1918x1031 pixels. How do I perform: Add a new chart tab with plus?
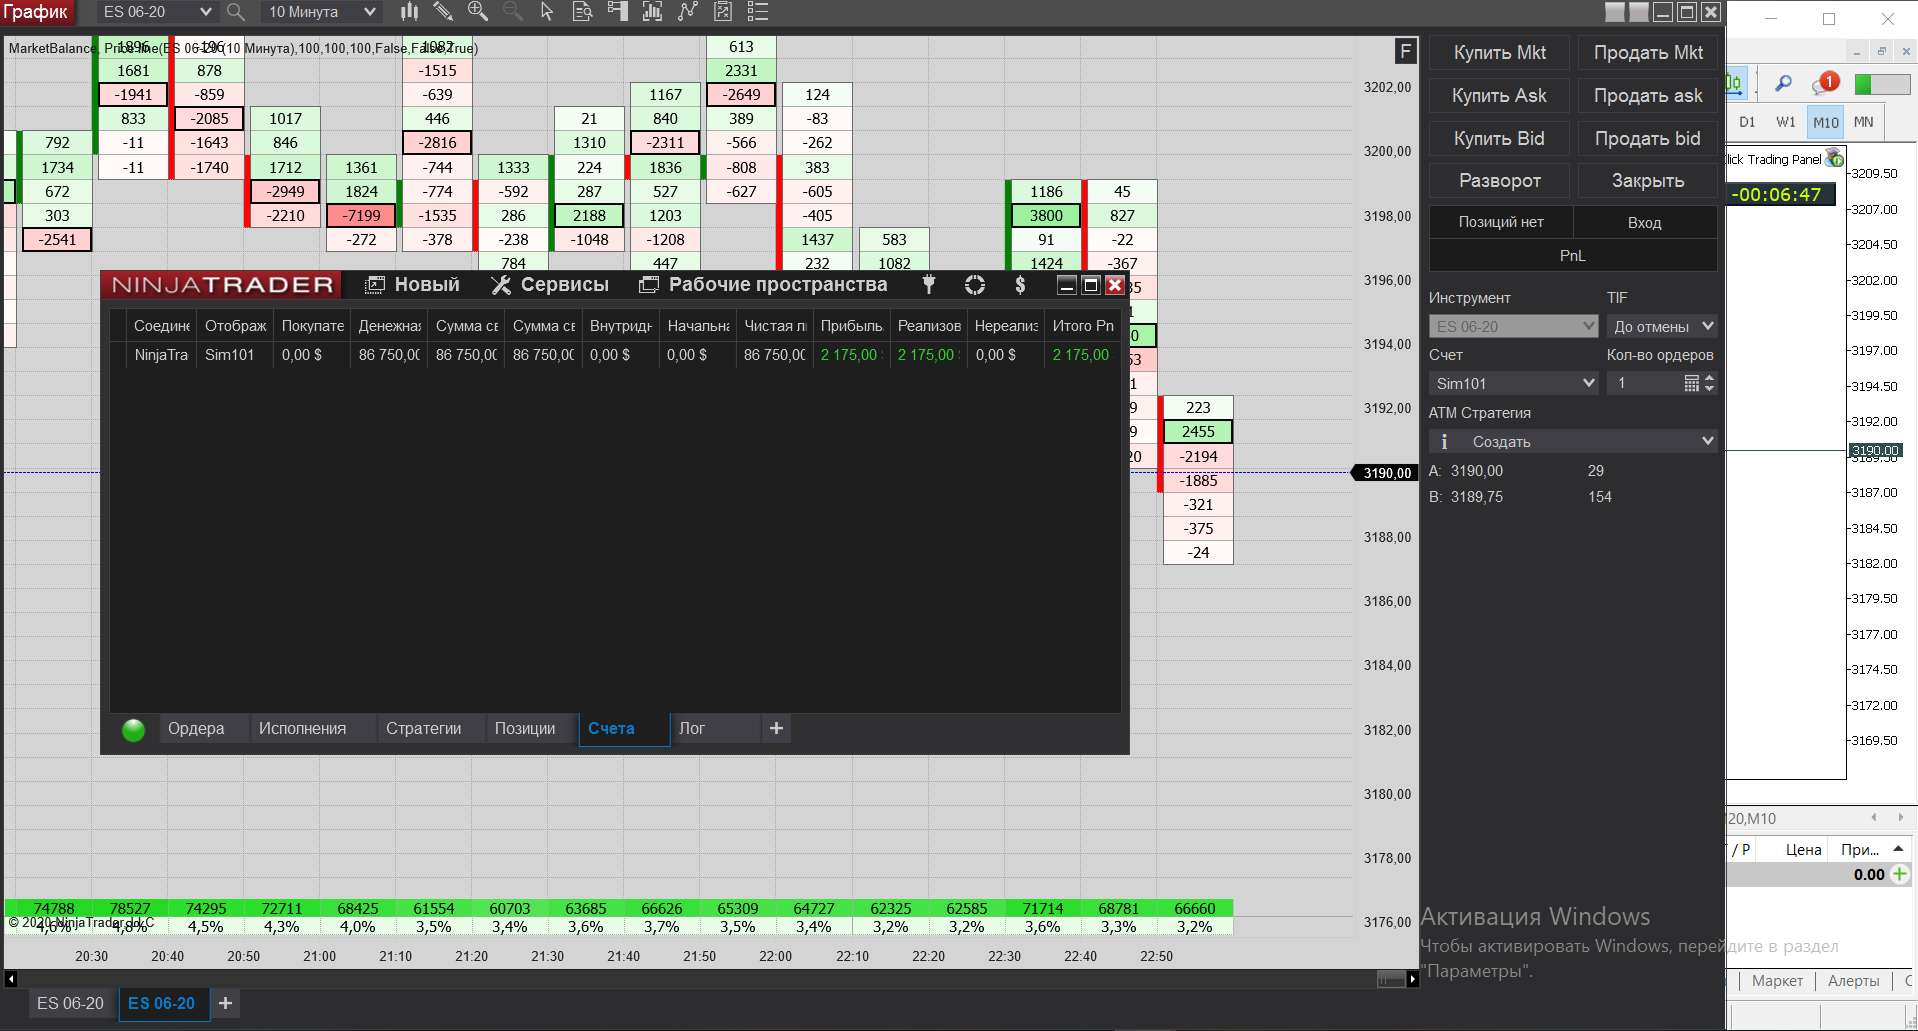pyautogui.click(x=226, y=1003)
